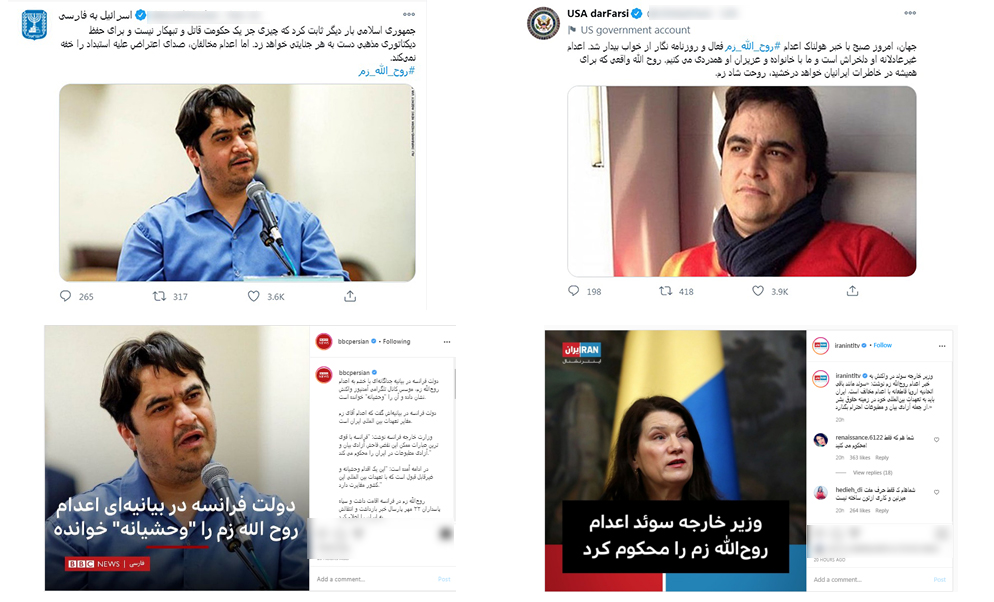Open the #روح_الله_زم hashtag in Israel tweet
The height and width of the screenshot is (602, 994).
coord(386,71)
